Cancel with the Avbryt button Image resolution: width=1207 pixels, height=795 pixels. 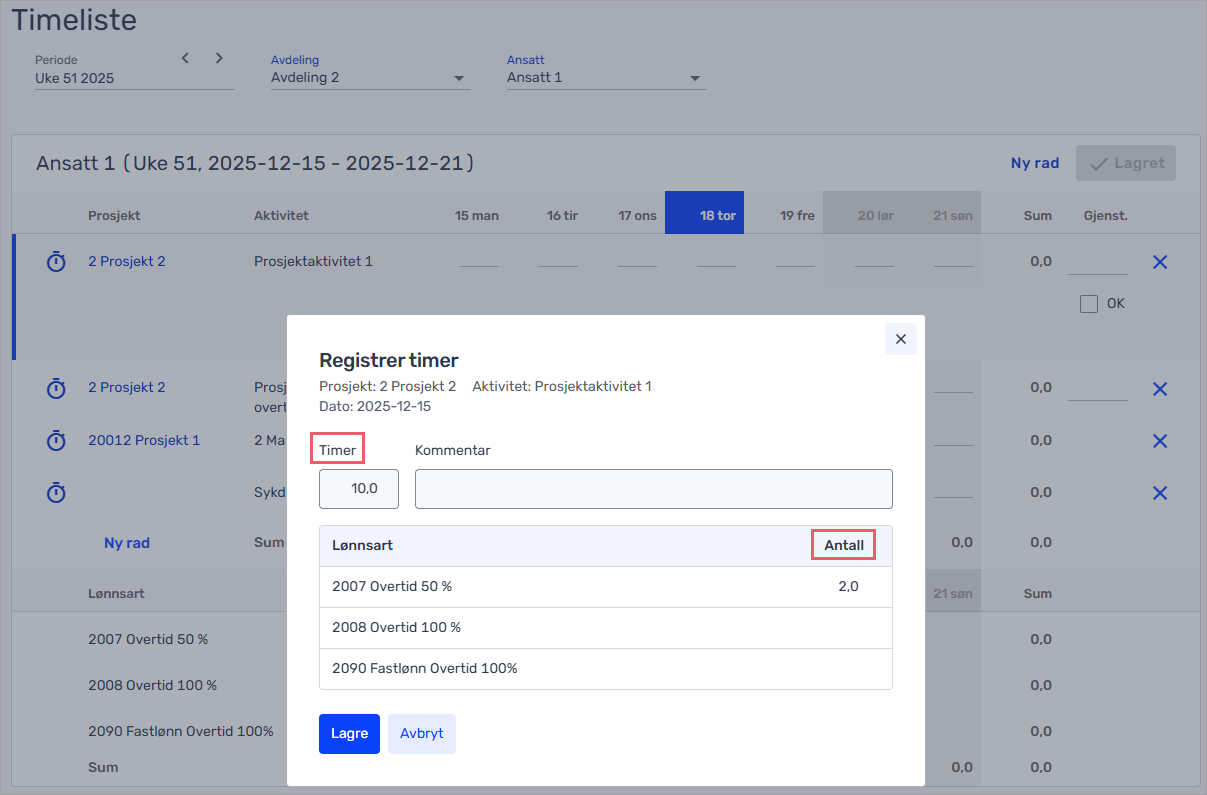coord(421,733)
